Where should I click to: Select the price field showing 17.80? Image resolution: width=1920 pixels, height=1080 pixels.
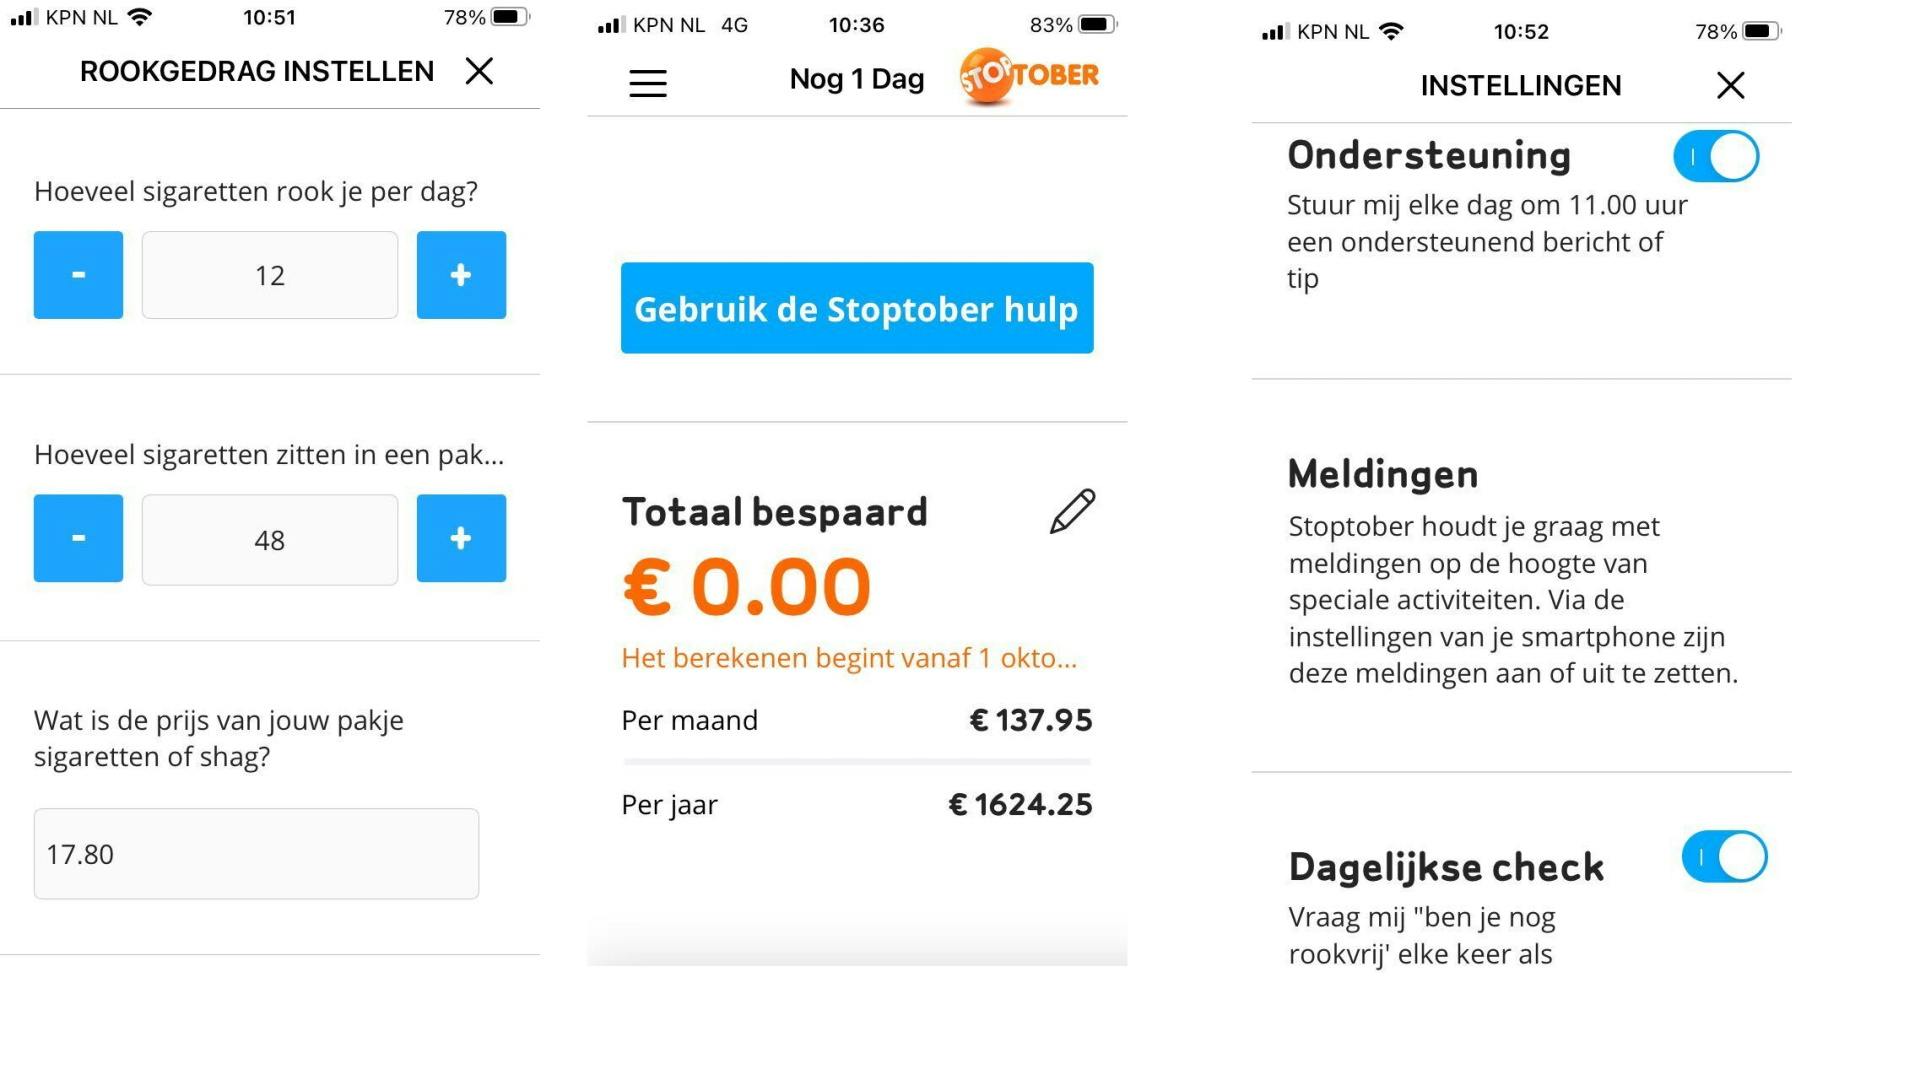[255, 853]
